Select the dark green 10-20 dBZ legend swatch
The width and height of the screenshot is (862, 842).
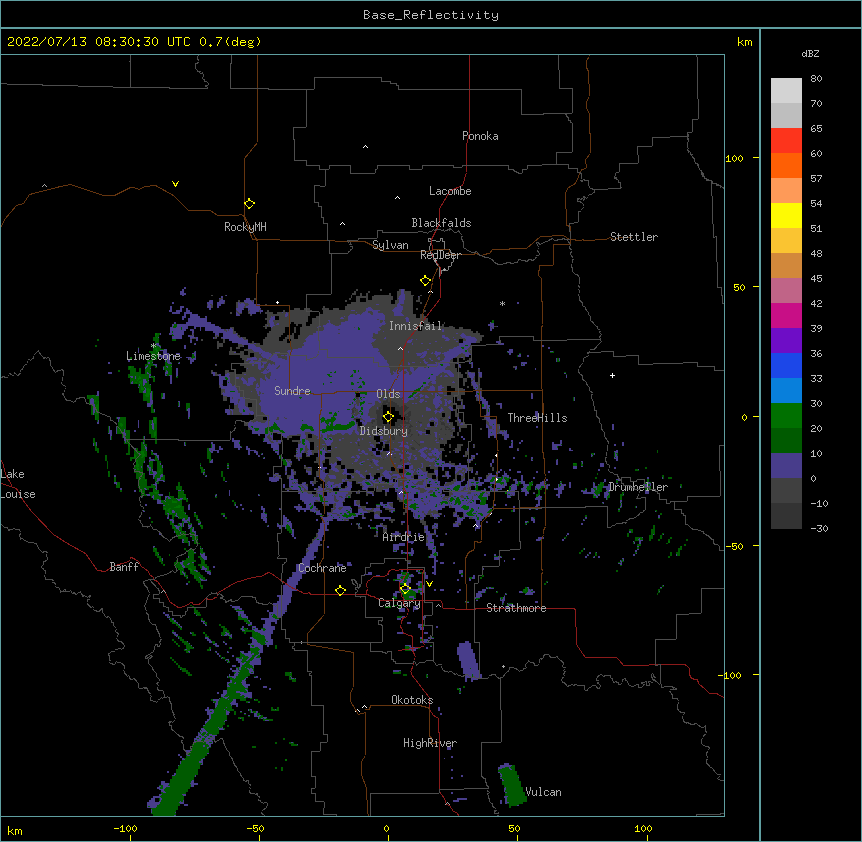(x=786, y=441)
